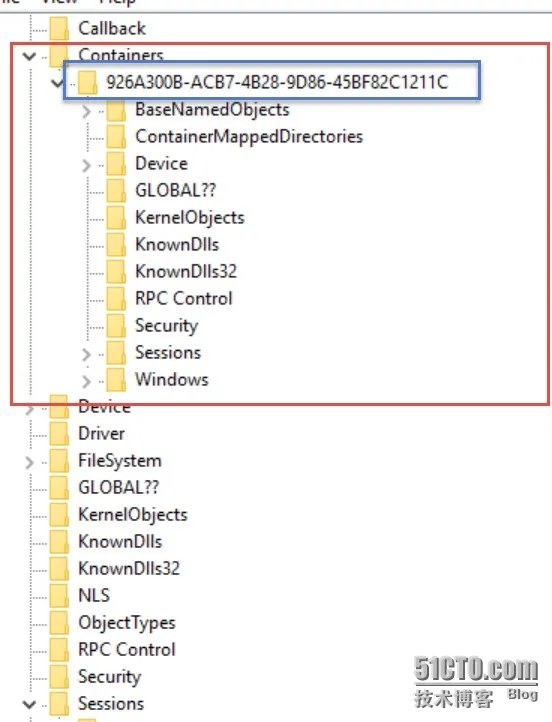
Task: Select the RPC Control folder icon inside the container
Action: tap(116, 299)
